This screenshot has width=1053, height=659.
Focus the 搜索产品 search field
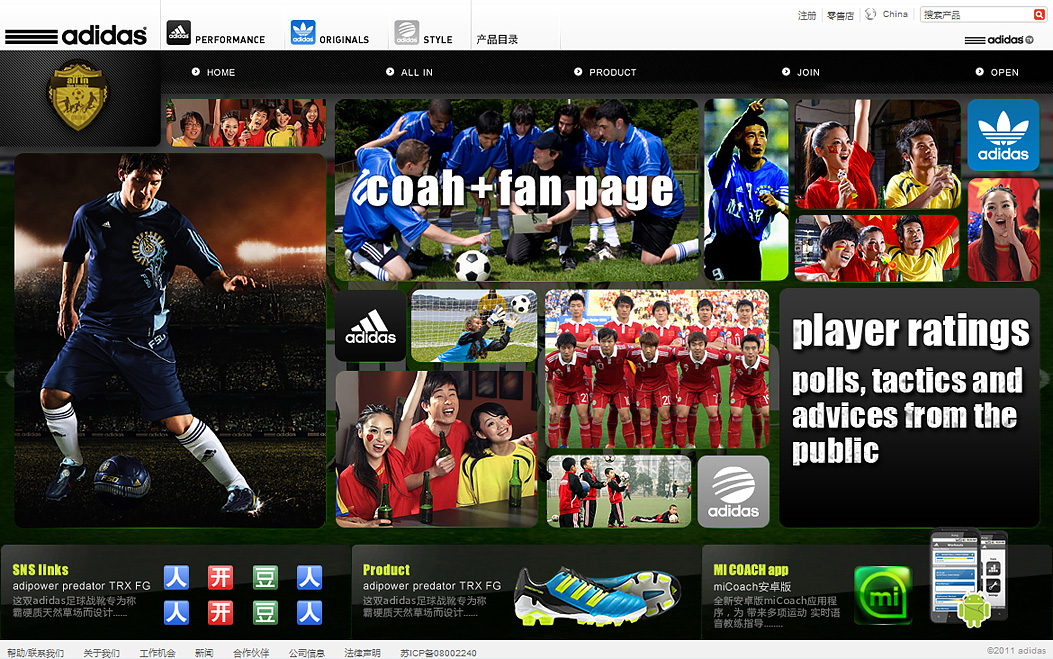click(x=977, y=15)
